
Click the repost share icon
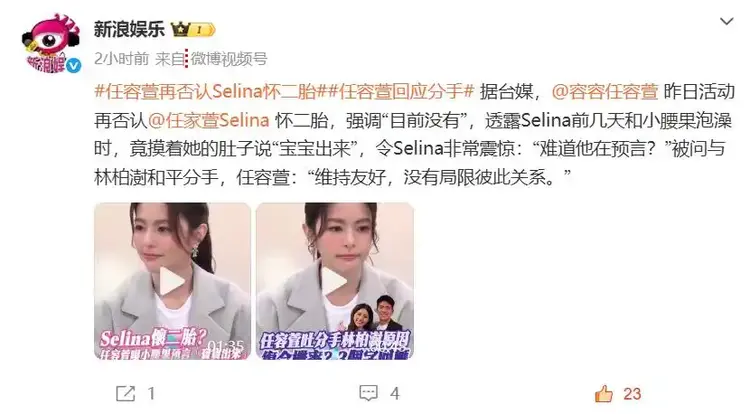[125, 393]
